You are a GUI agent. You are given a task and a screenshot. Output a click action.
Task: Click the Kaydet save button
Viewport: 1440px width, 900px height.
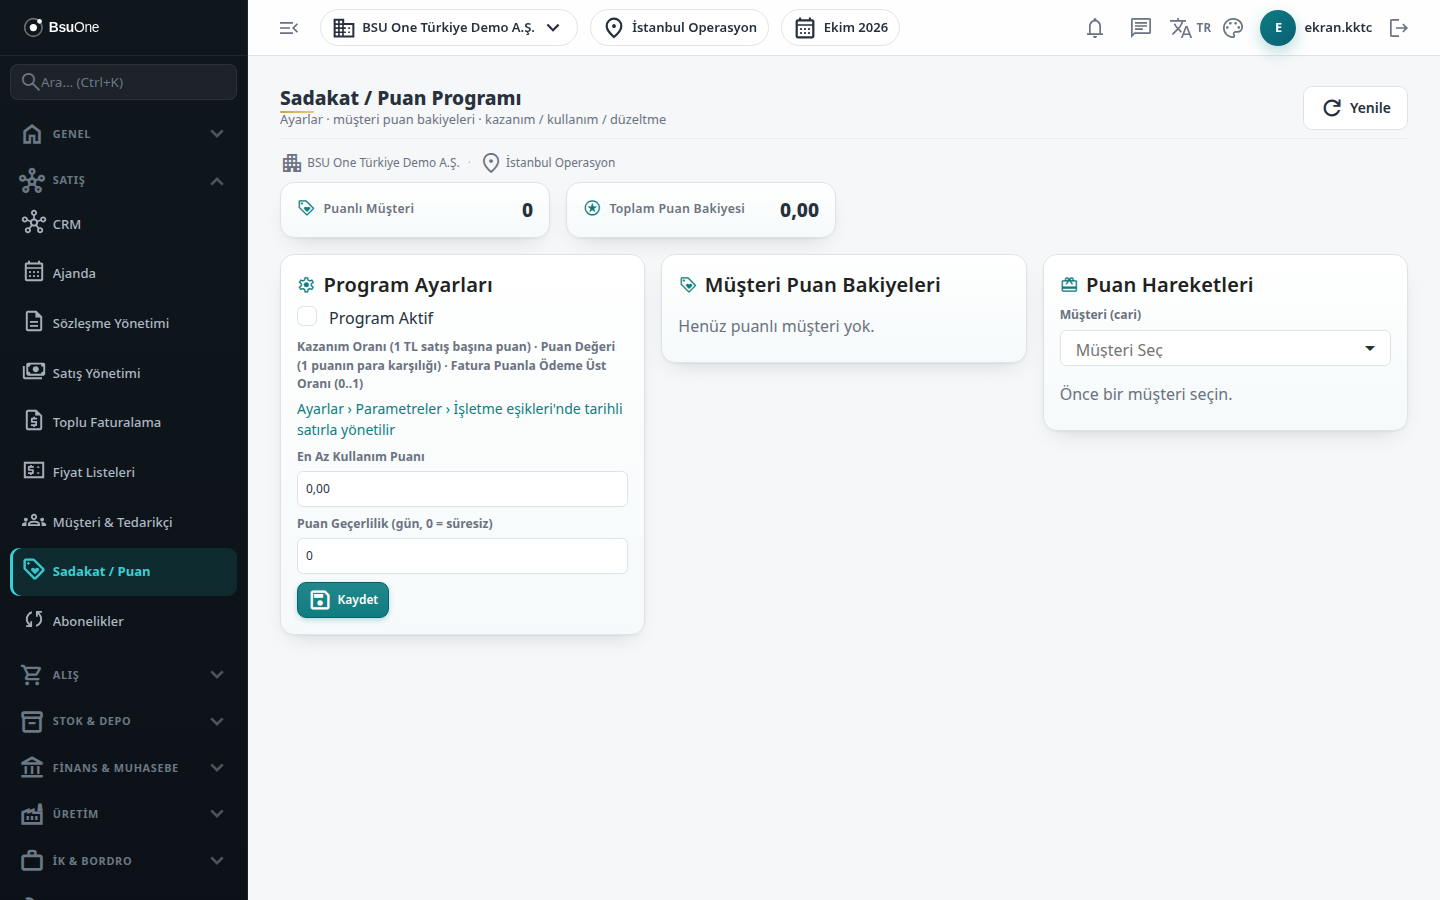tap(343, 600)
